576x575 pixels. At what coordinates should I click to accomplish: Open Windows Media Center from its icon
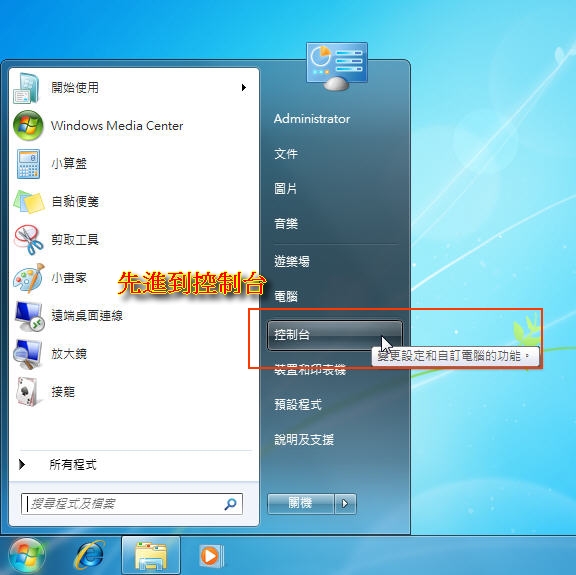[28, 126]
